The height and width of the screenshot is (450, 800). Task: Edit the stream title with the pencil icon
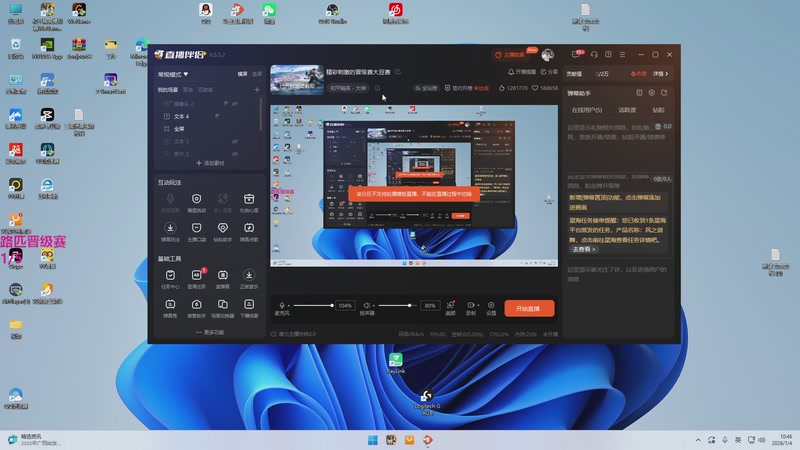pos(398,72)
